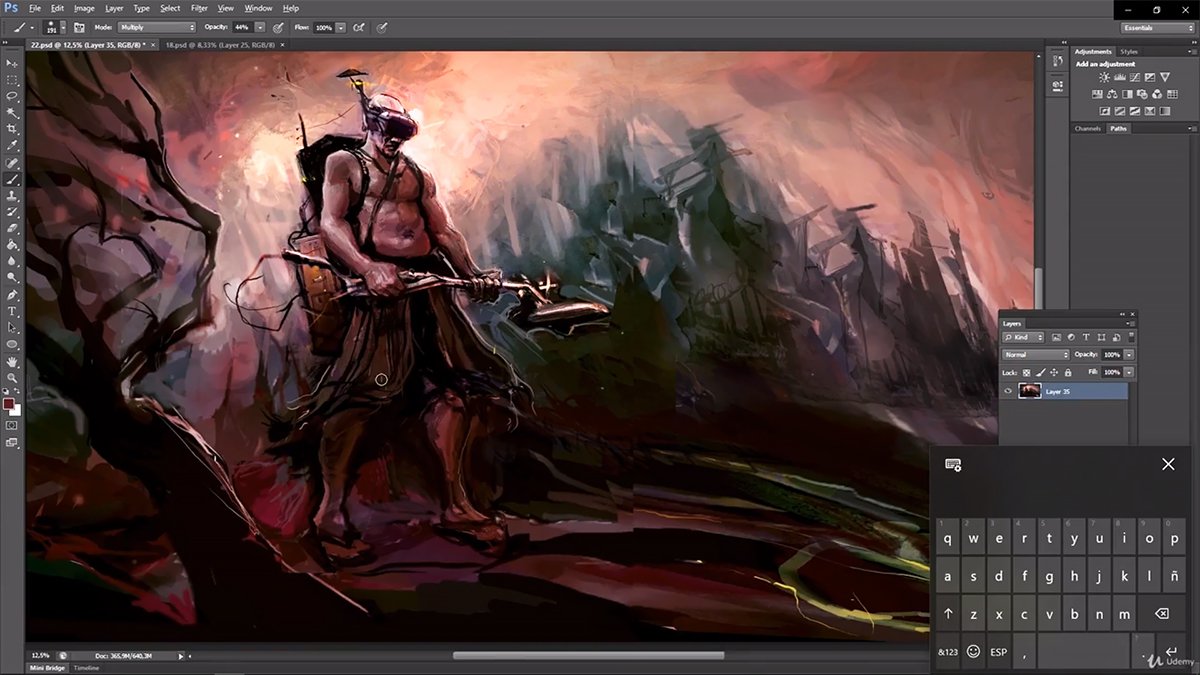Open the brush preset picker arrow
The height and width of the screenshot is (675, 1200).
(x=62, y=27)
